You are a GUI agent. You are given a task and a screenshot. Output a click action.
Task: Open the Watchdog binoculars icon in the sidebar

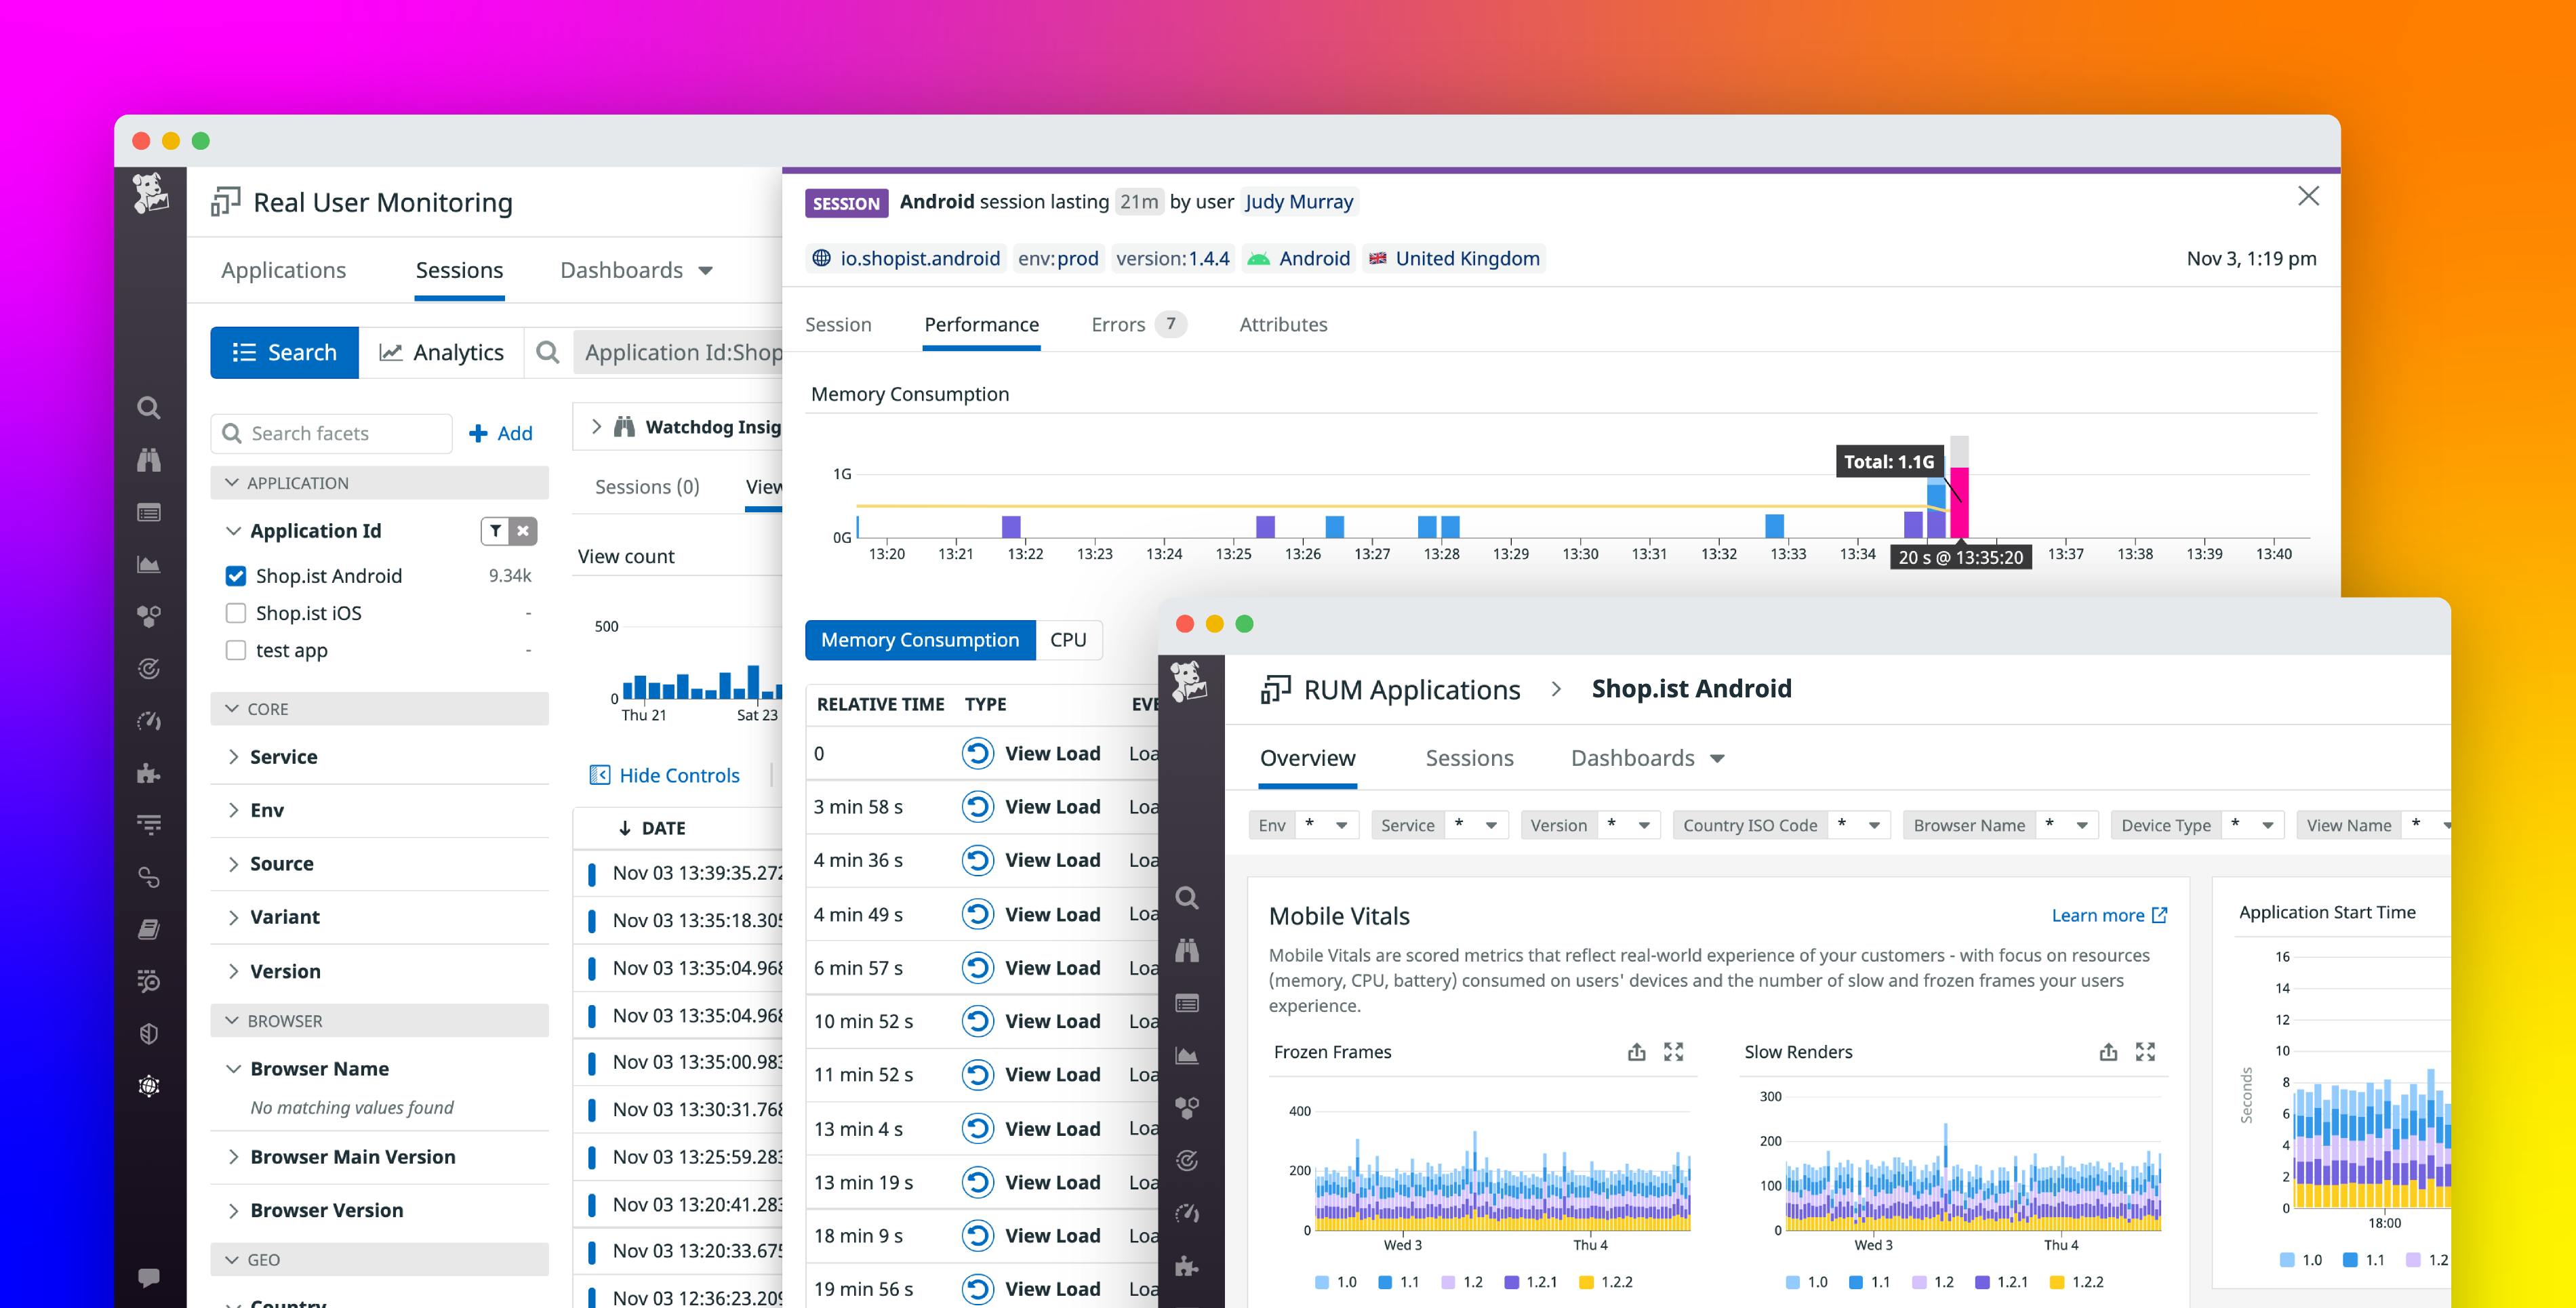(x=150, y=460)
